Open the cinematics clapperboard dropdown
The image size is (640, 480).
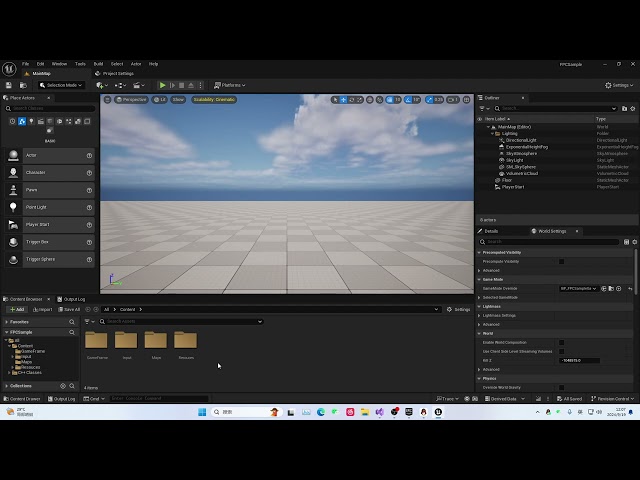tap(139, 85)
